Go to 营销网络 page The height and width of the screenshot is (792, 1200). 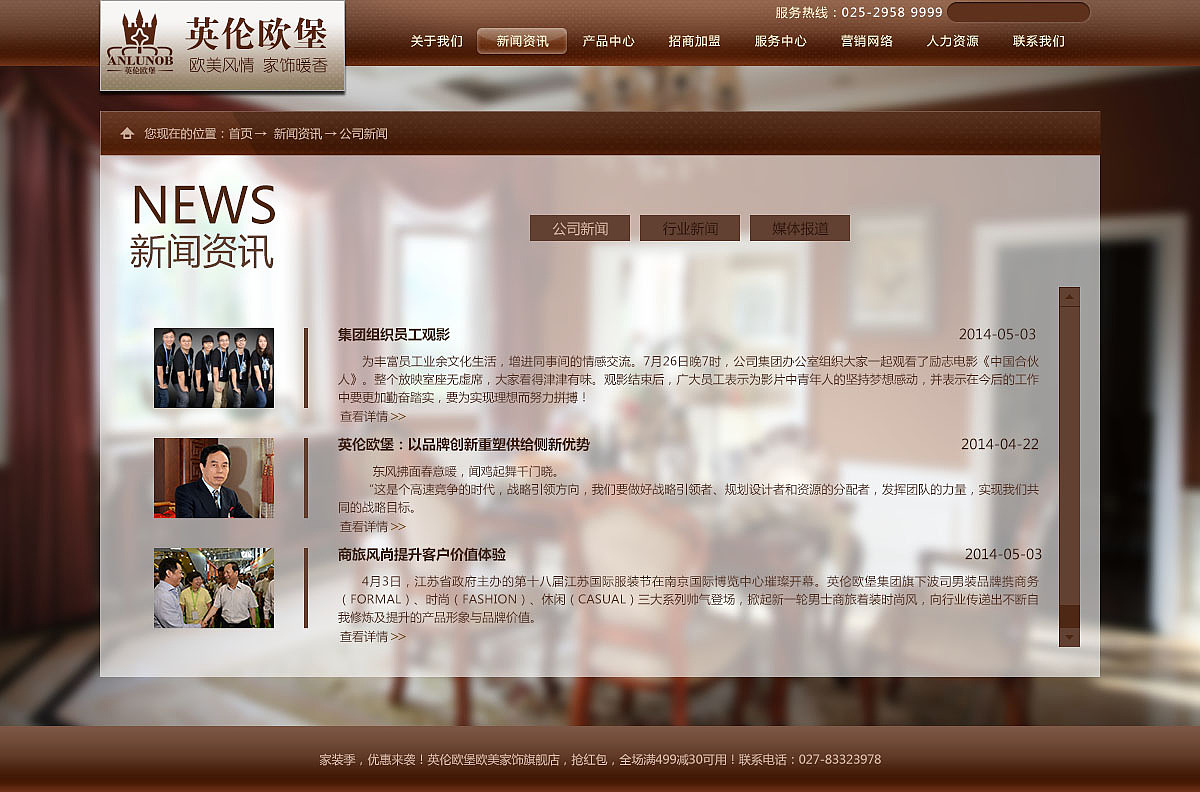866,41
